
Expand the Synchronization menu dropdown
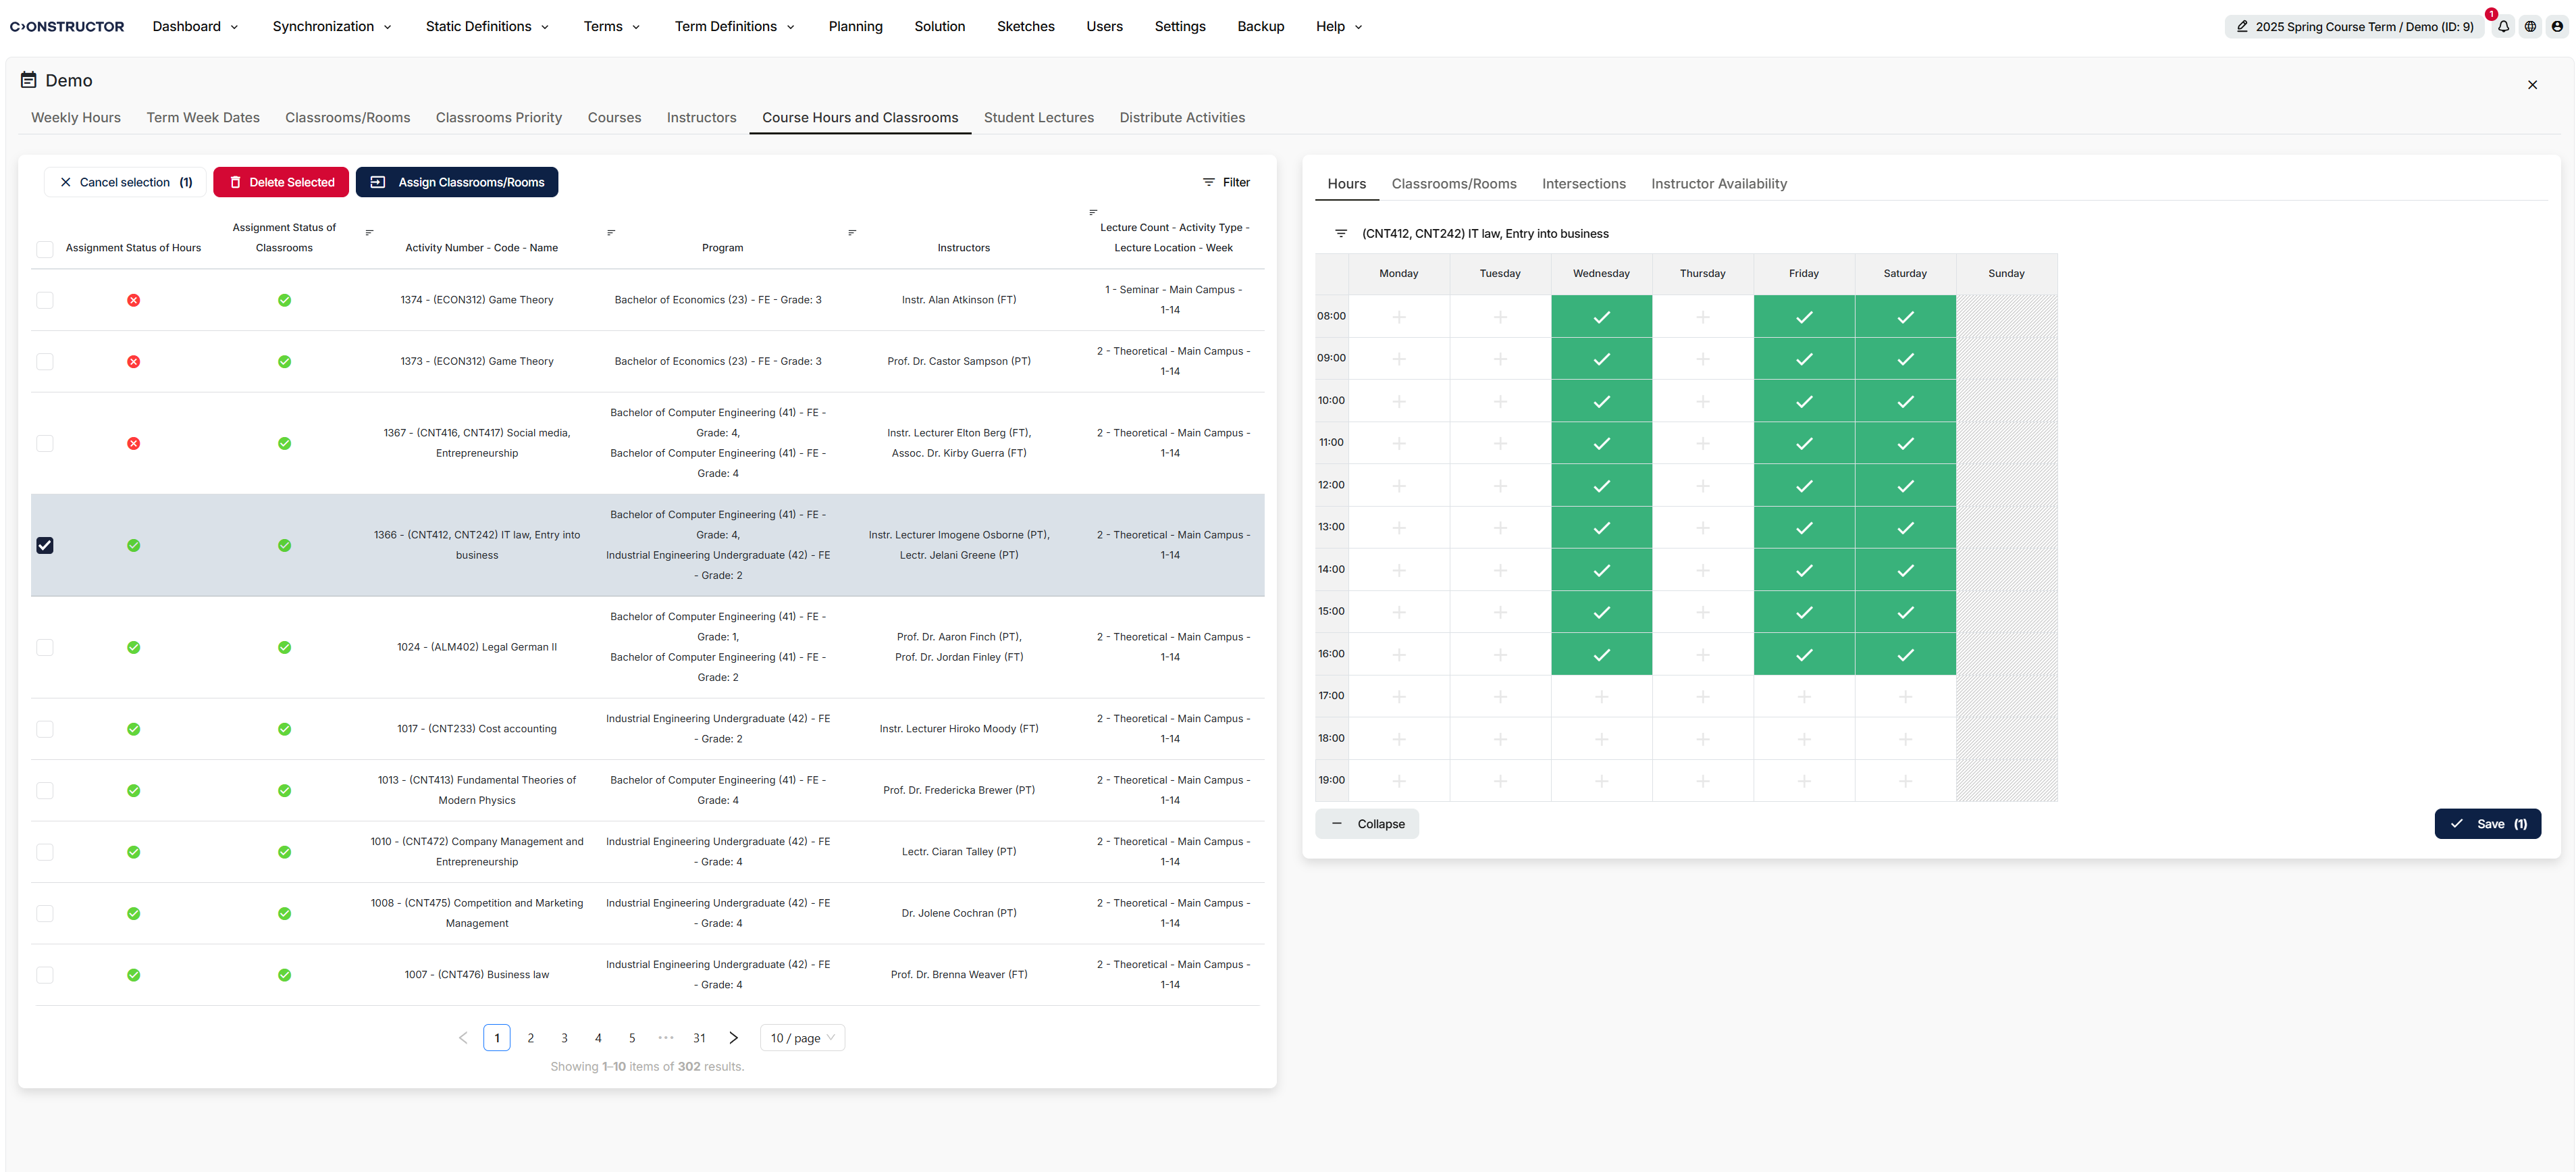point(331,27)
